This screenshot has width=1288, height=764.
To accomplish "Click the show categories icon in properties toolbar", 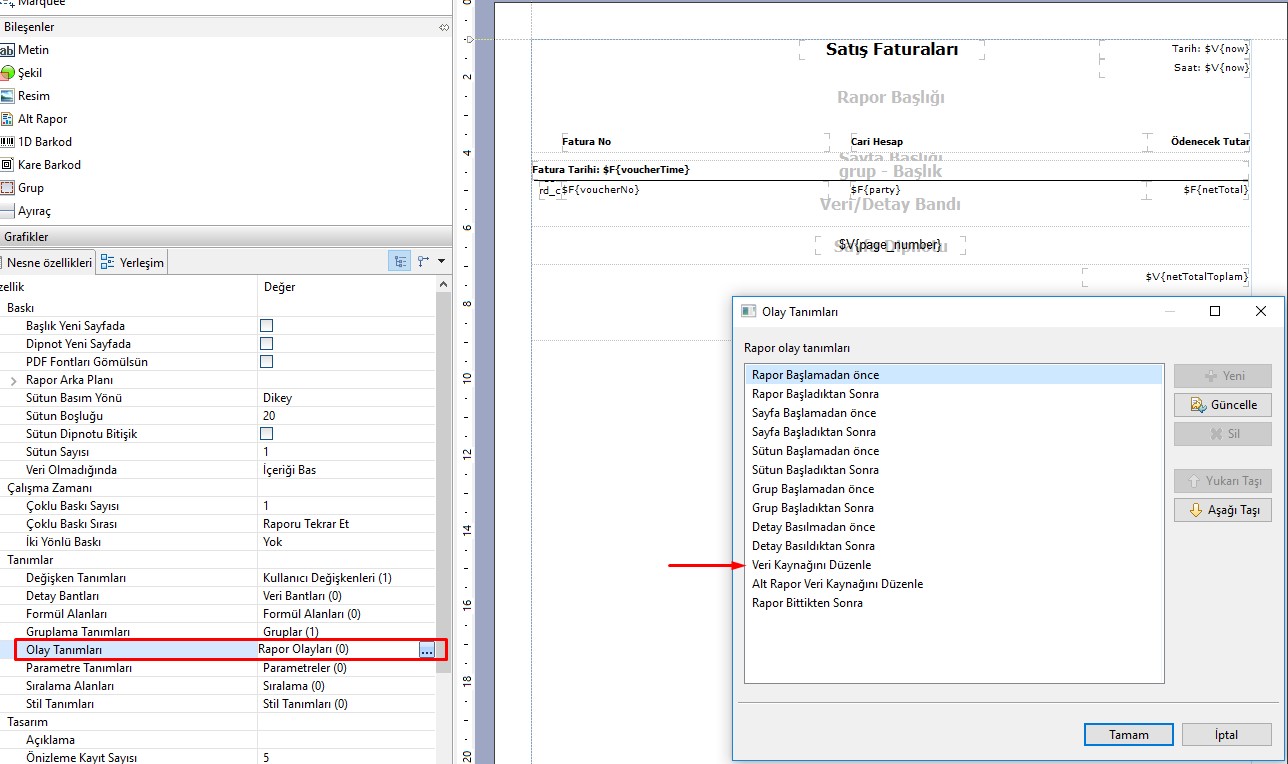I will click(x=401, y=262).
